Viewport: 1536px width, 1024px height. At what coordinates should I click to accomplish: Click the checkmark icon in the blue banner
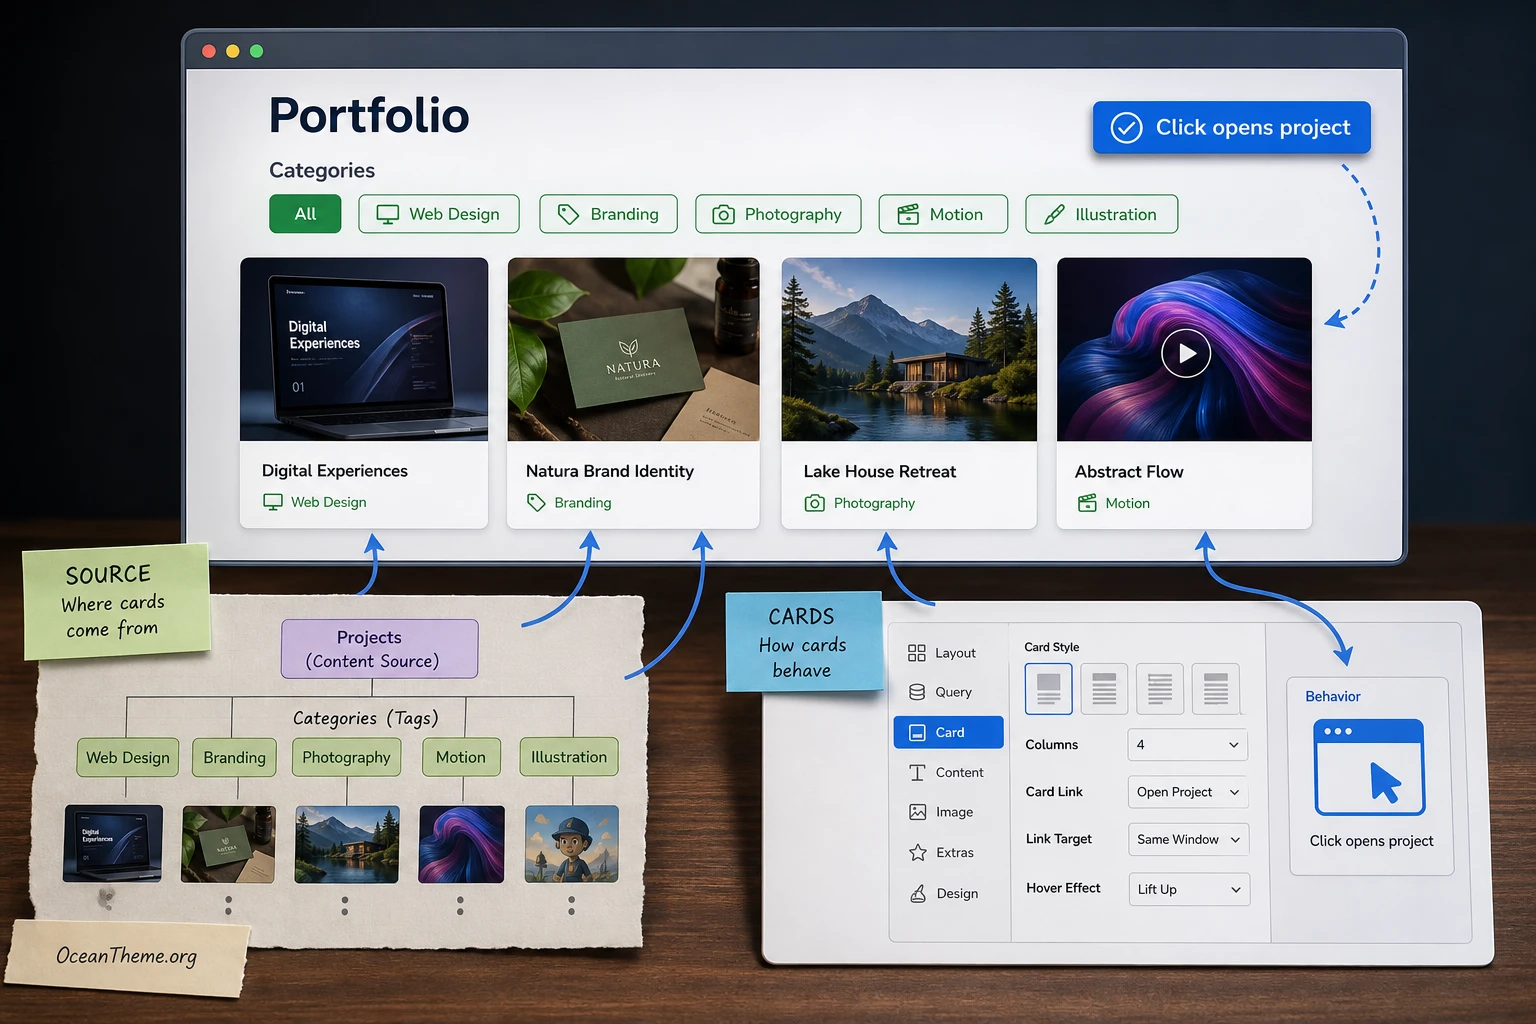[x=1126, y=127]
